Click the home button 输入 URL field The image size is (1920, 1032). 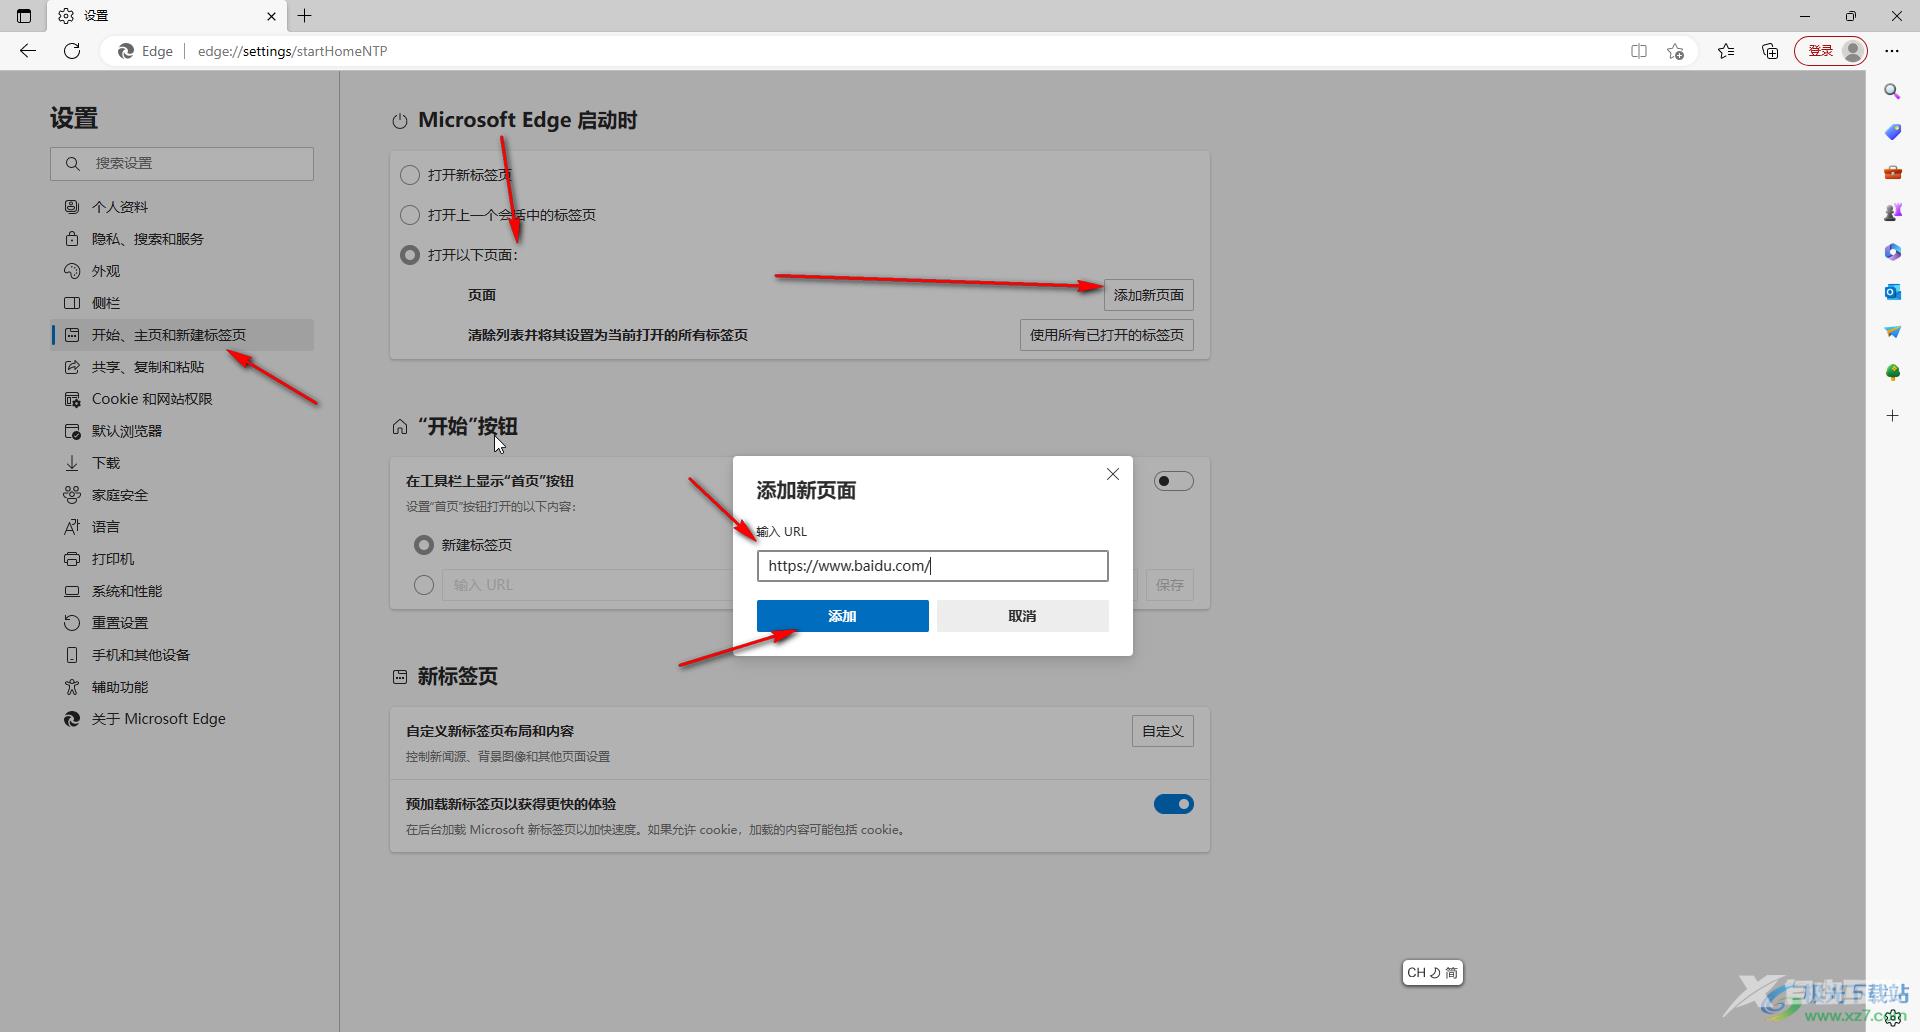[588, 585]
